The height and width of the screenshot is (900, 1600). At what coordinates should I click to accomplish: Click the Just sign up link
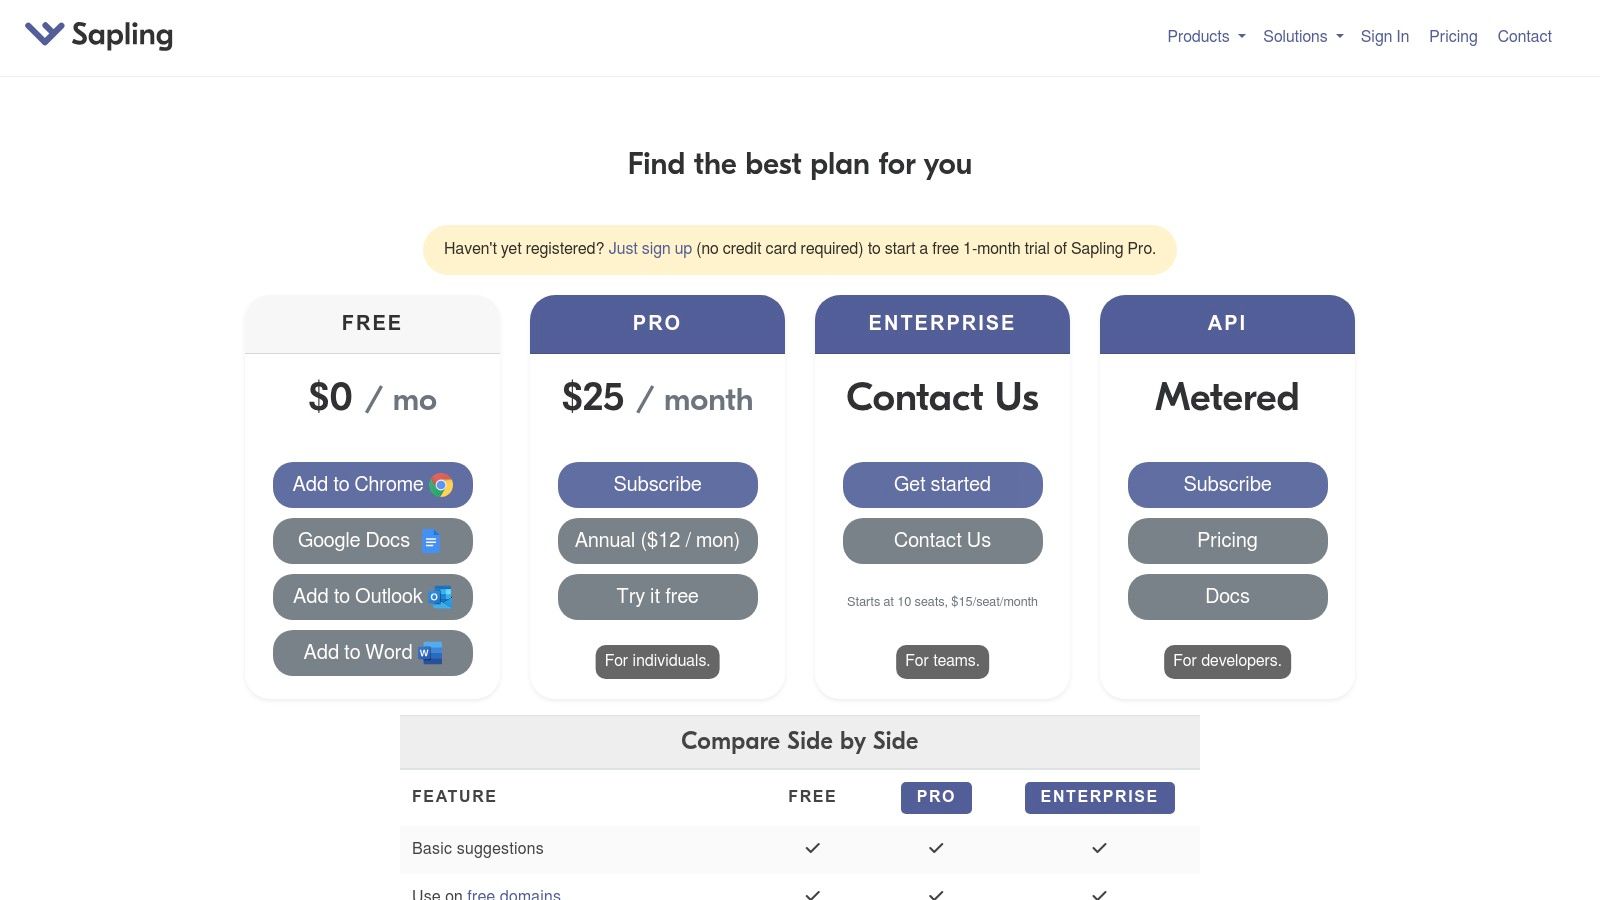point(650,249)
